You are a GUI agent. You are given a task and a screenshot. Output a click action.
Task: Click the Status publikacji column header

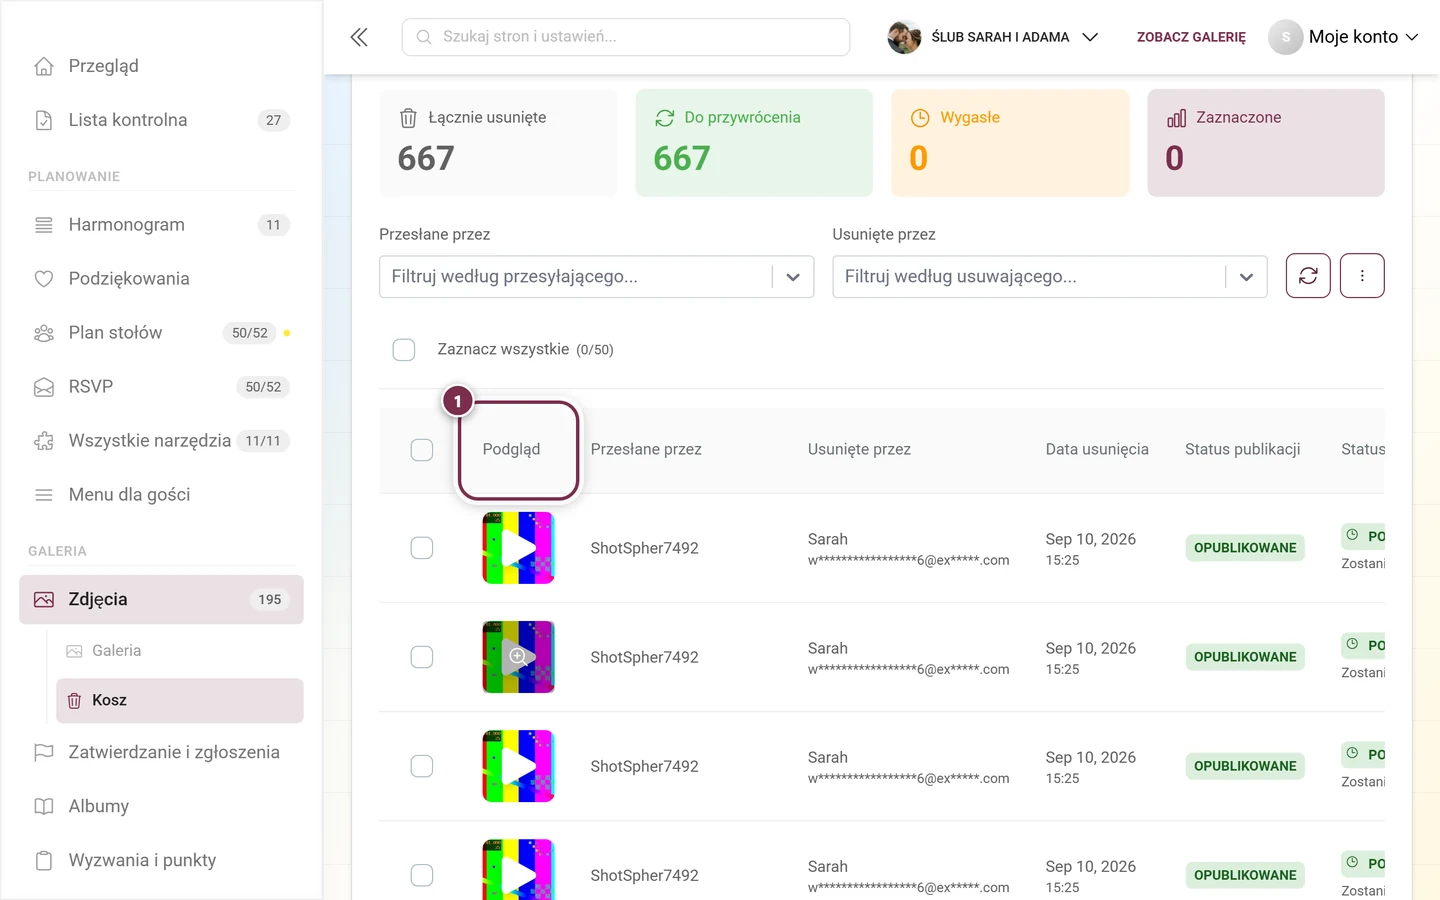(1243, 450)
